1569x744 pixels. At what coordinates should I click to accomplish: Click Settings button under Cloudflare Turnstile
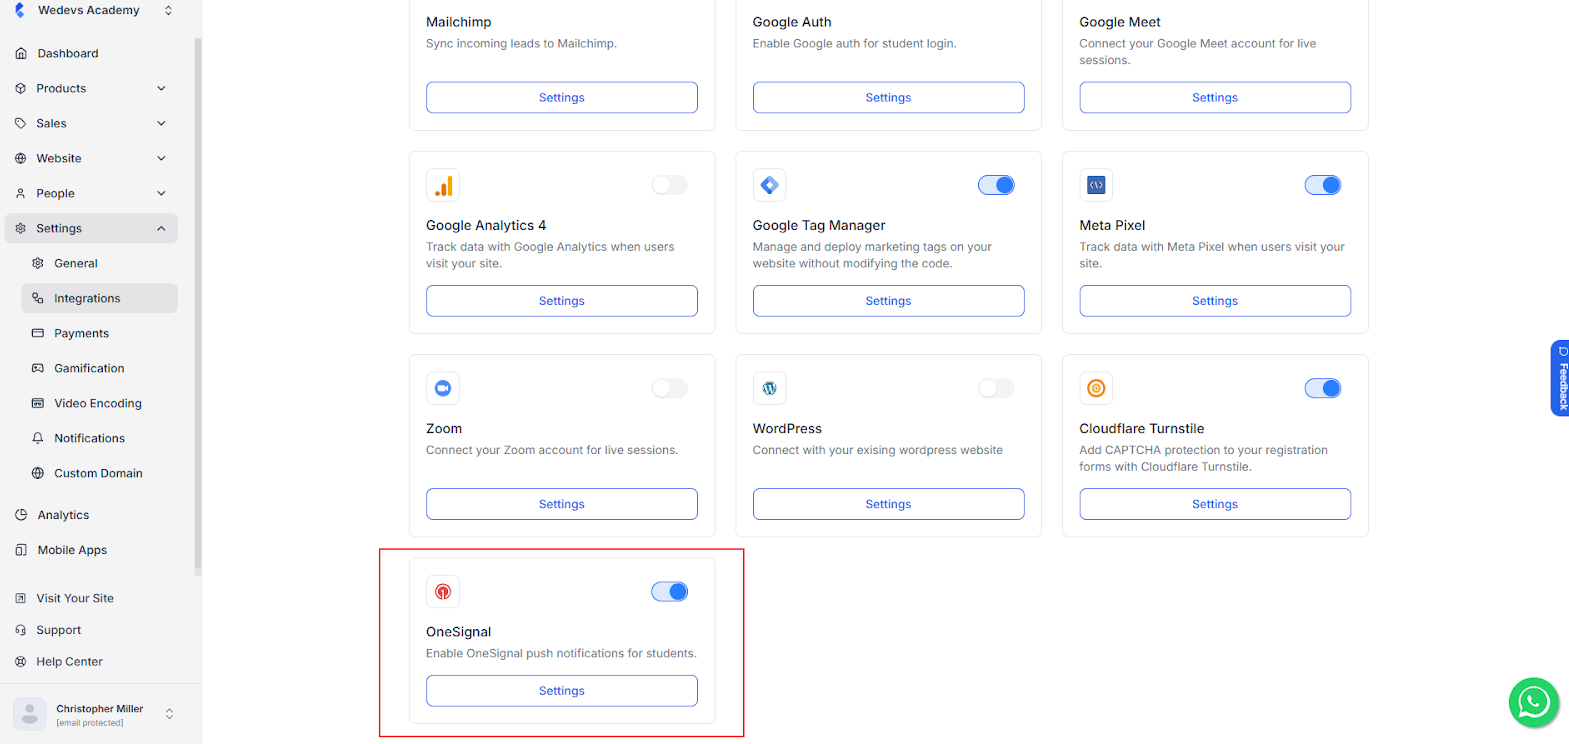[1214, 505]
